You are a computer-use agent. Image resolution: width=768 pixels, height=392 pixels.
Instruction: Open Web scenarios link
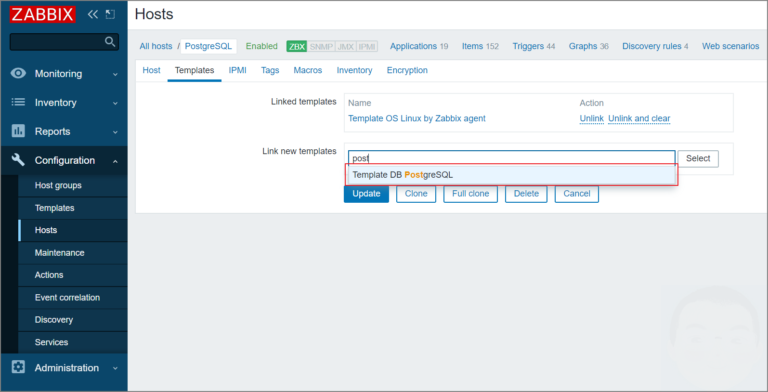coord(730,46)
